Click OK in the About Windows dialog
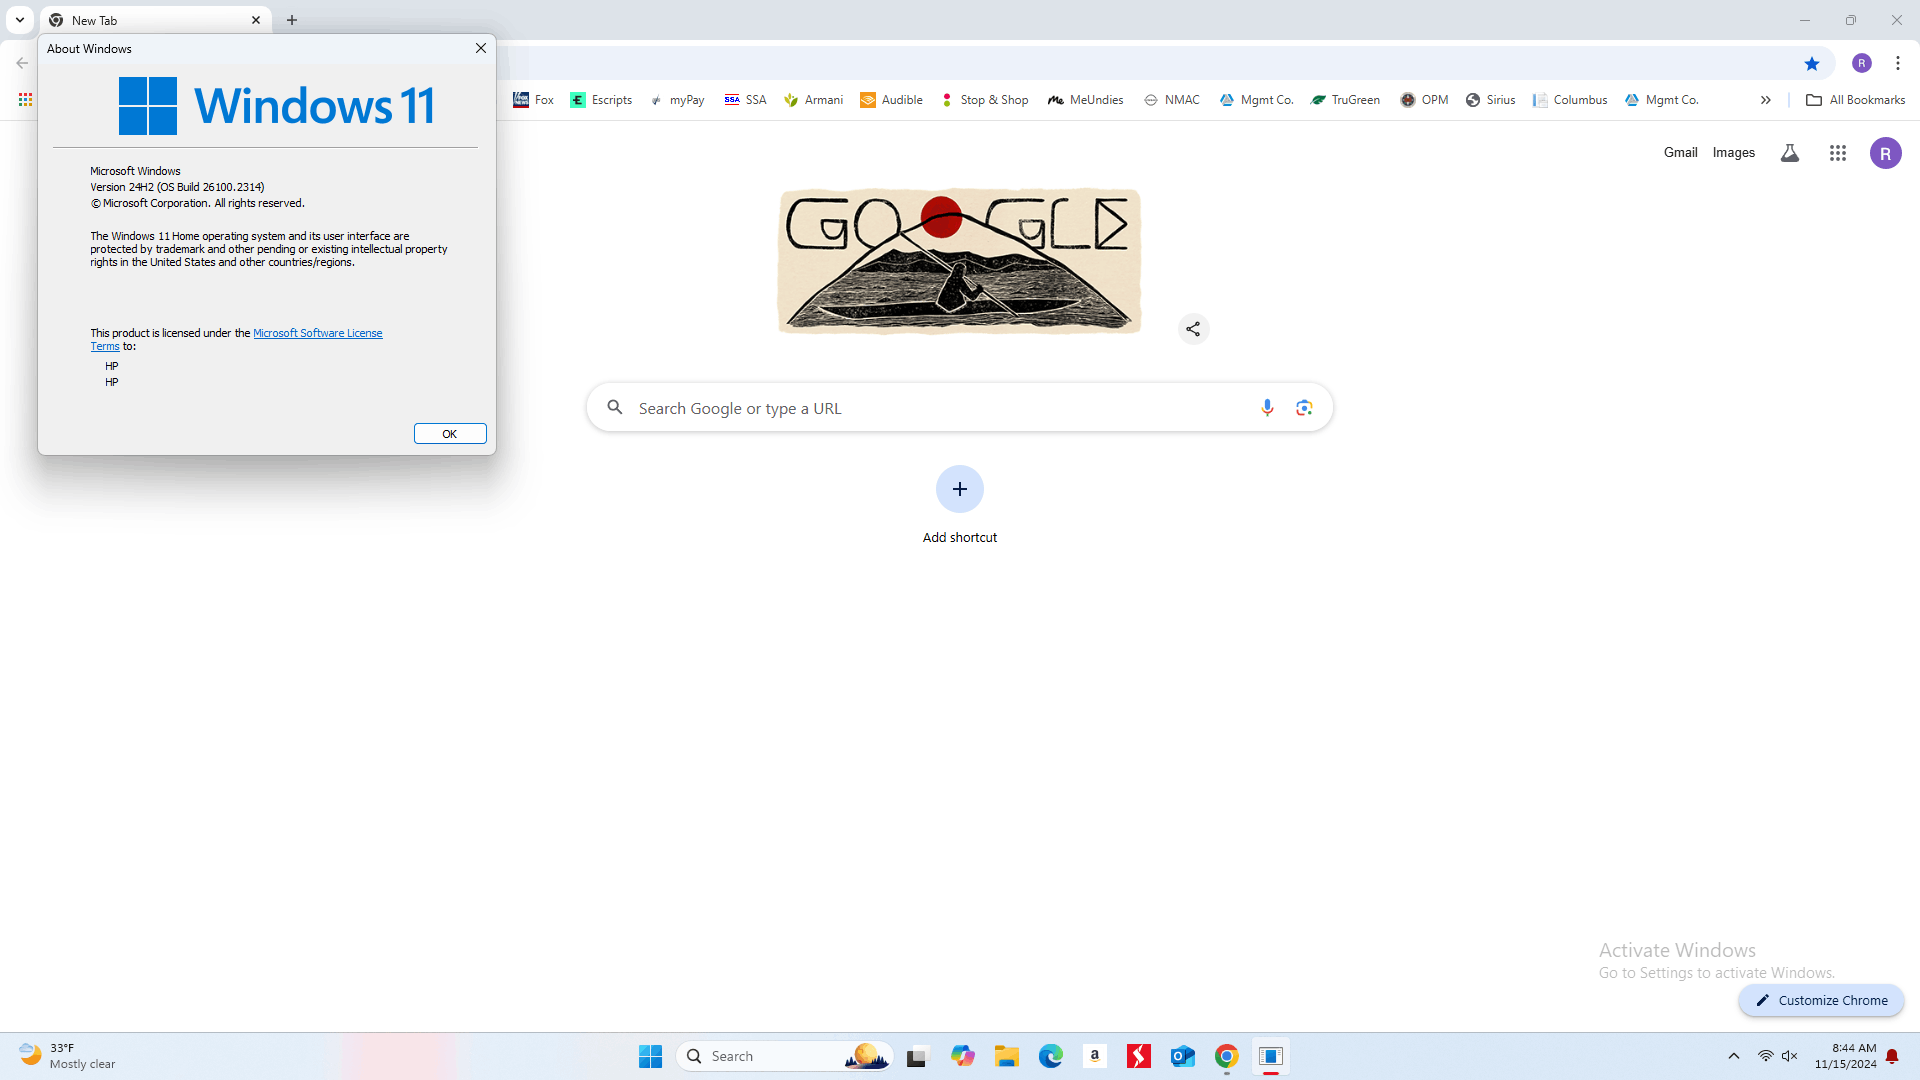The image size is (1920, 1080). click(450, 433)
